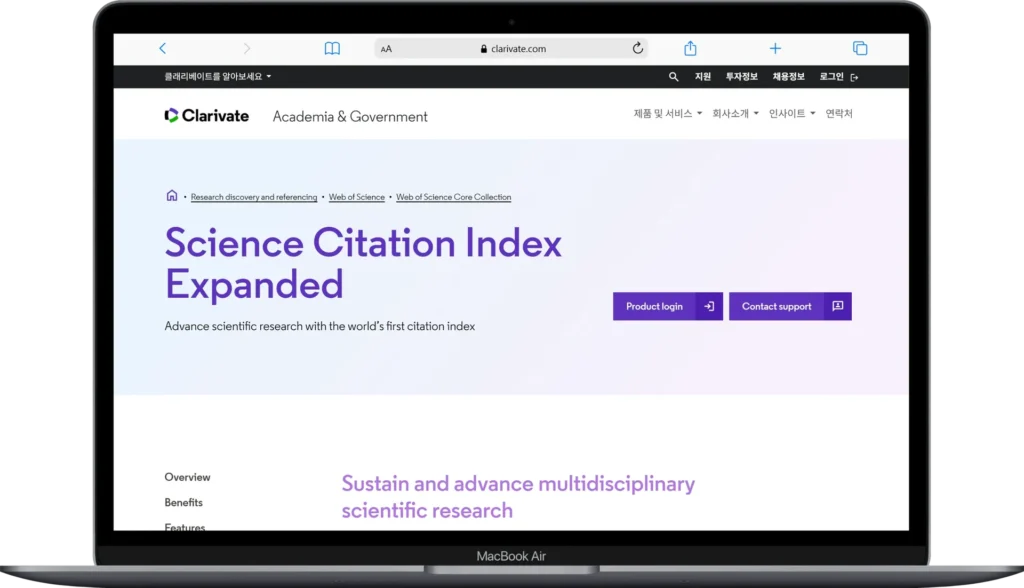This screenshot has width=1024, height=588.
Task: Go back with the browser back arrow
Action: (163, 48)
